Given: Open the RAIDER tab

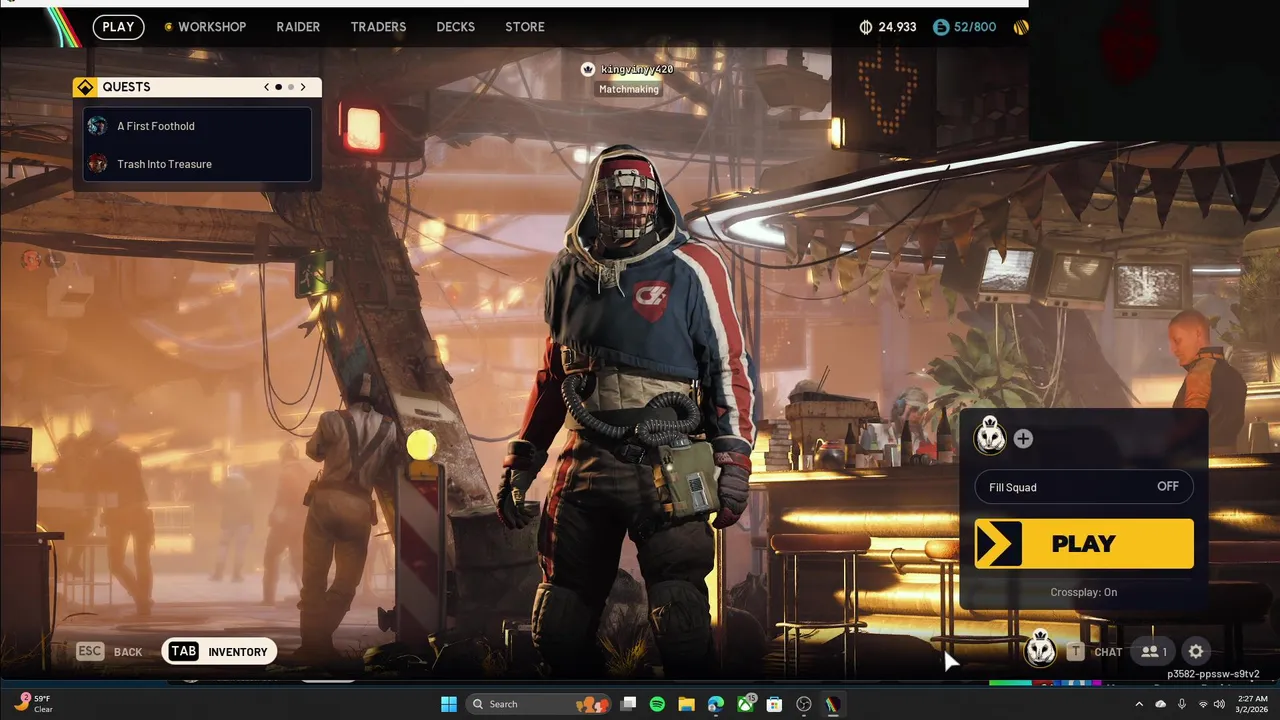Looking at the screenshot, I should [x=298, y=27].
